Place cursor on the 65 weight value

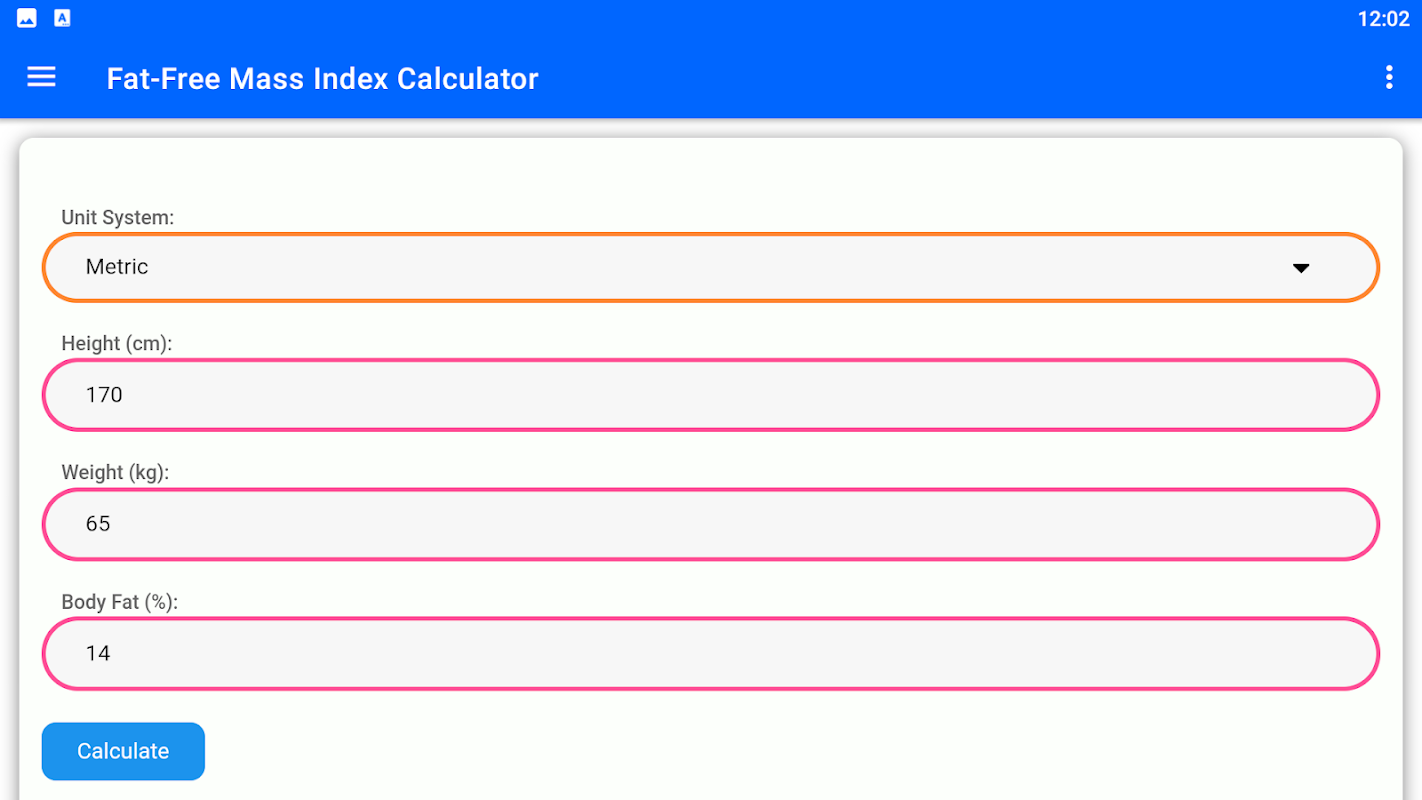(x=98, y=524)
